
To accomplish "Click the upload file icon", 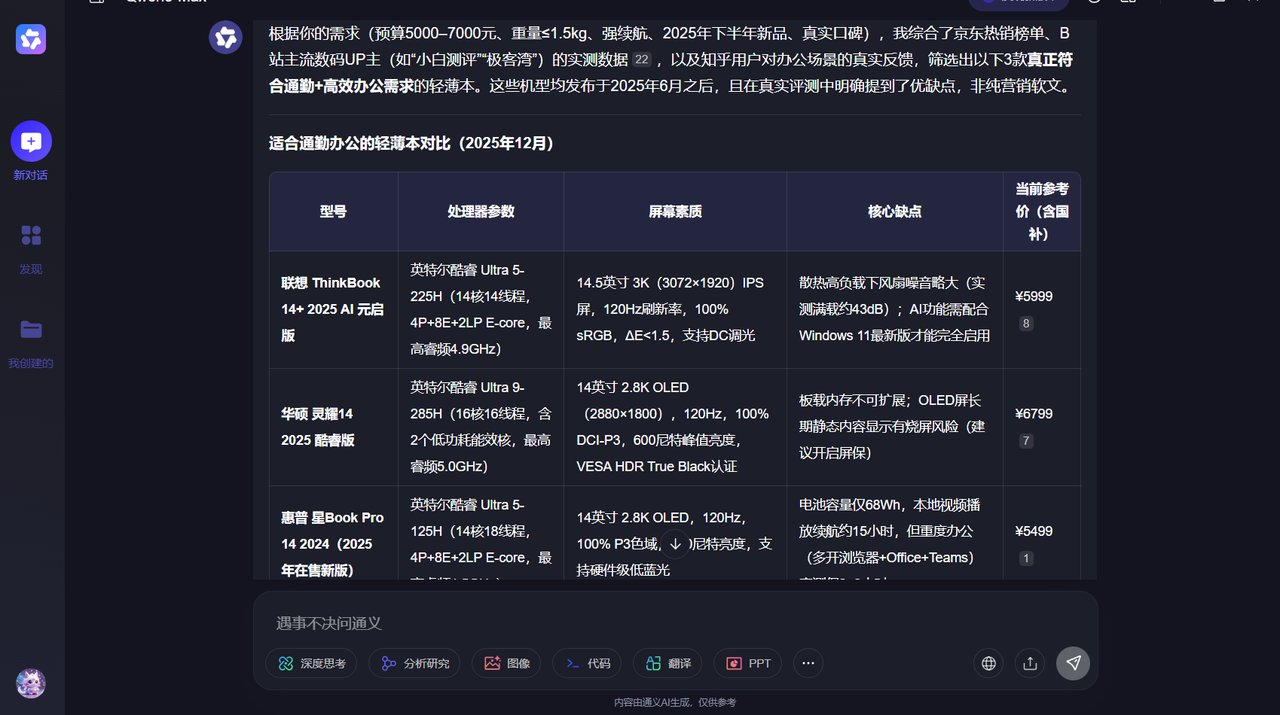I will (x=1031, y=663).
